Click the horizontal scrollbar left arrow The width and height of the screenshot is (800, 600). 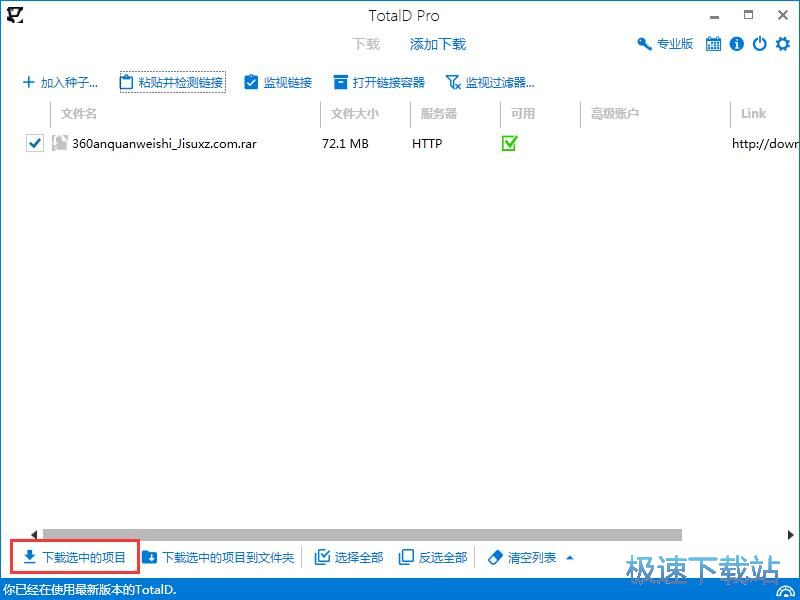click(x=34, y=535)
